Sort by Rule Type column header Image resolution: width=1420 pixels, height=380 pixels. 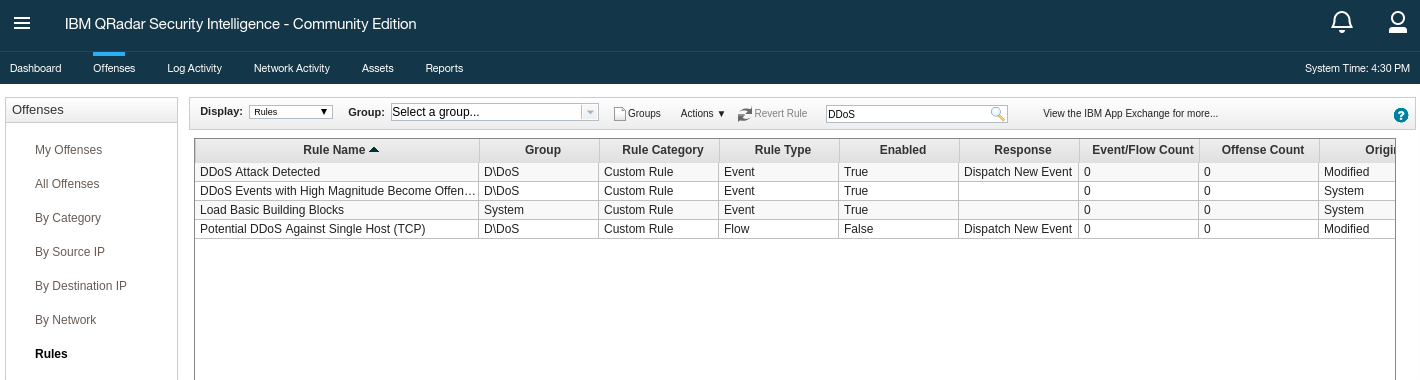pos(780,150)
